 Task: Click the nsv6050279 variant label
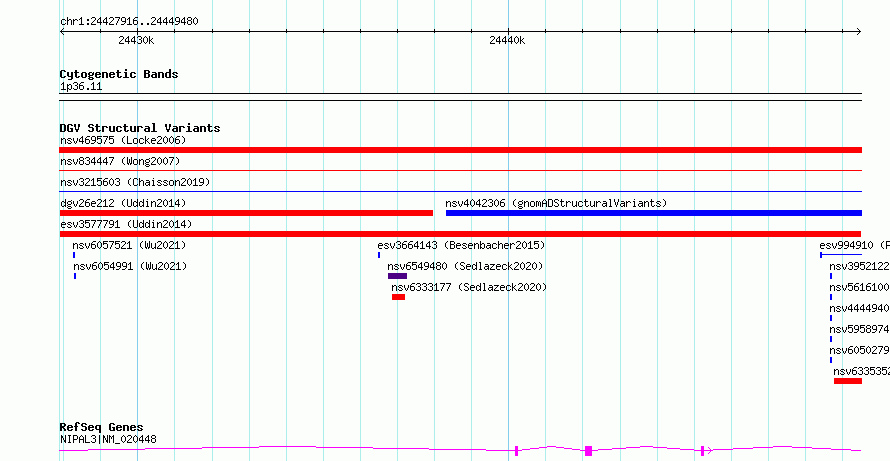[859, 350]
